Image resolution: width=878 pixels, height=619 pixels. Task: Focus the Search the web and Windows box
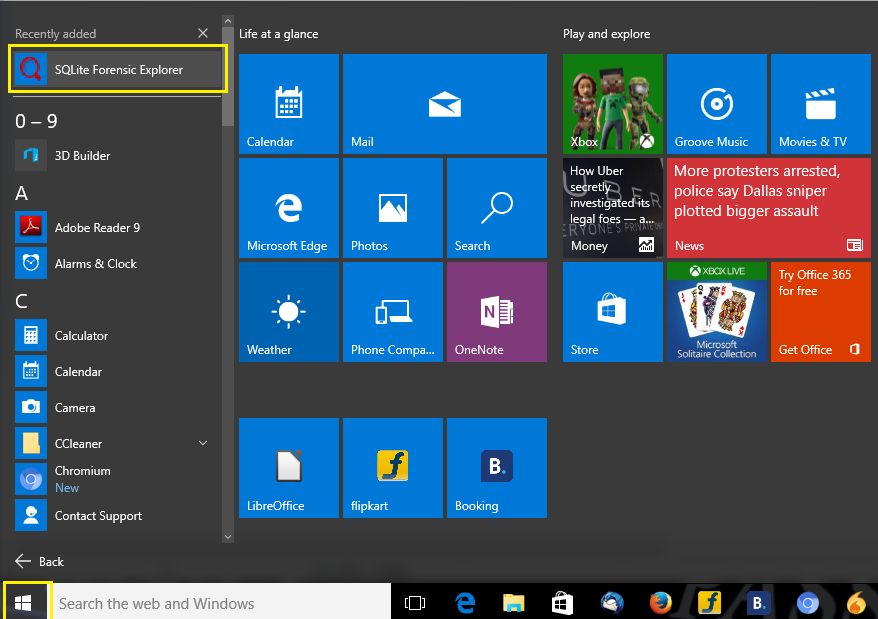pyautogui.click(x=222, y=603)
